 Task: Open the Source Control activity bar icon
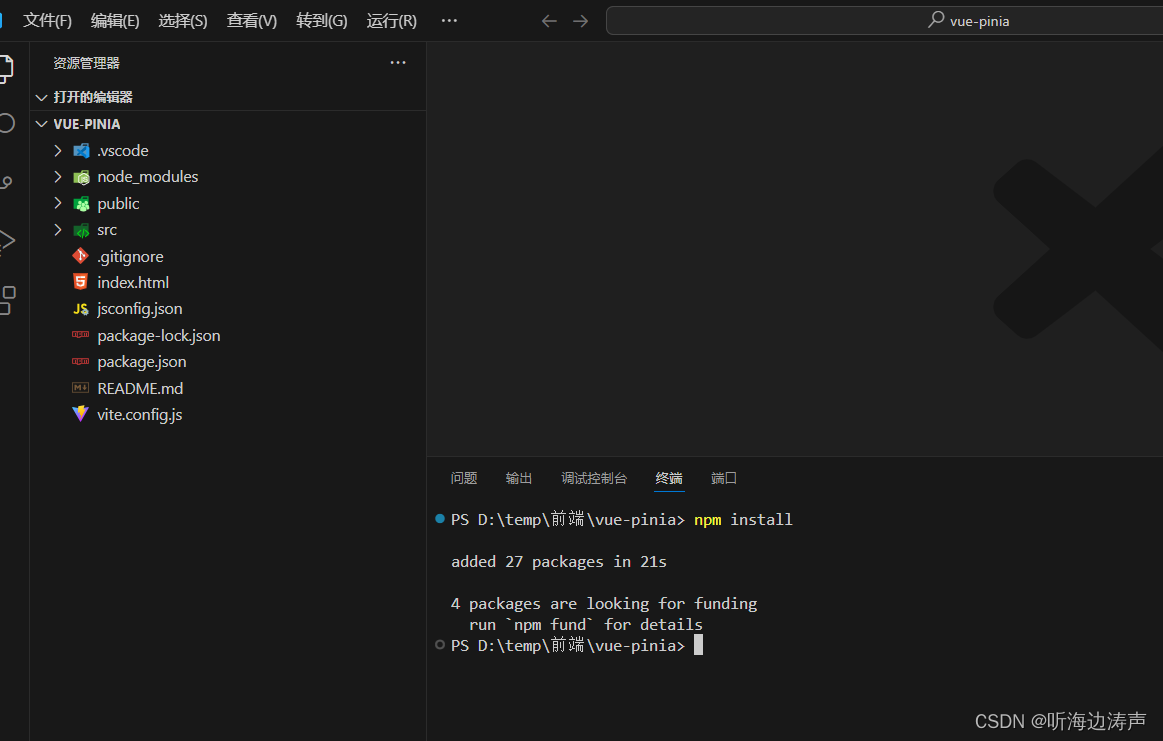[6, 182]
